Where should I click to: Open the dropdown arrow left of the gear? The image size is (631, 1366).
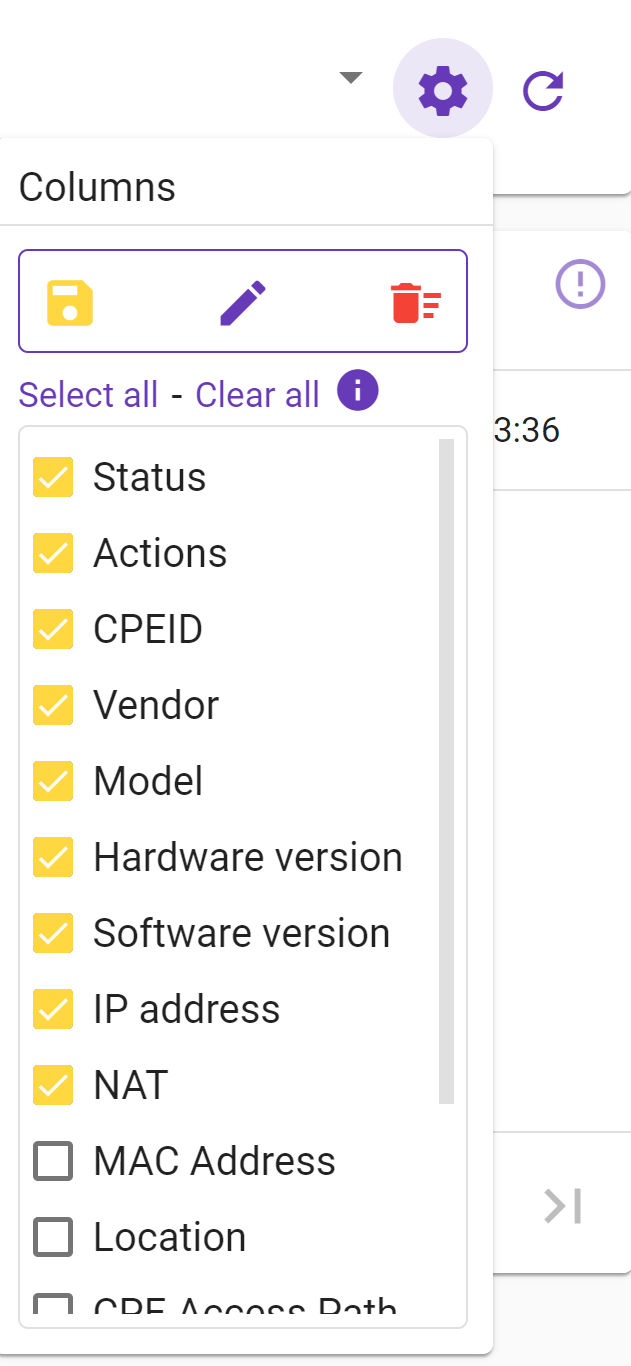349,77
